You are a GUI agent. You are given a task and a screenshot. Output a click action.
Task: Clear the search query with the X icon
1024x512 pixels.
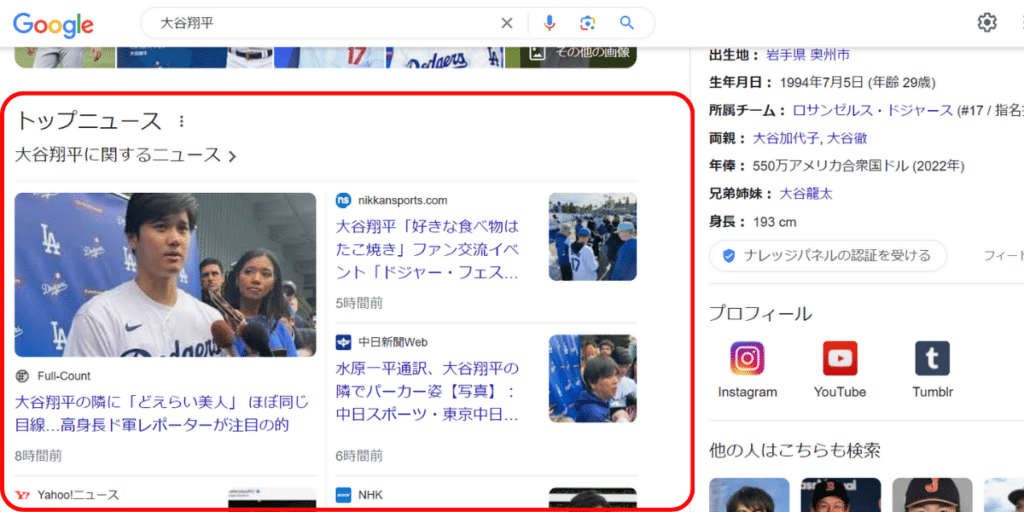tap(507, 24)
